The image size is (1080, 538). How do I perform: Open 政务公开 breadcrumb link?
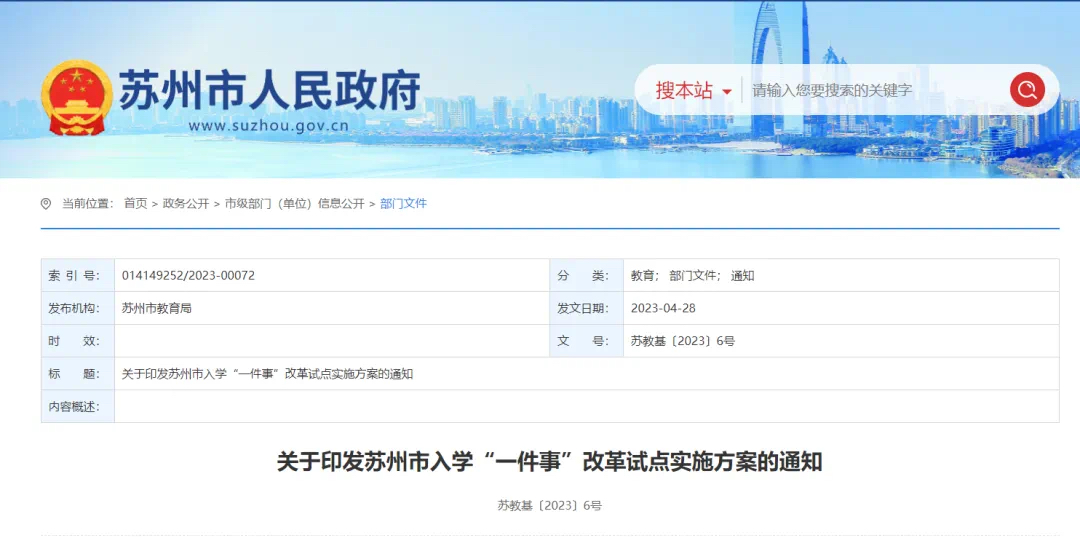(186, 204)
